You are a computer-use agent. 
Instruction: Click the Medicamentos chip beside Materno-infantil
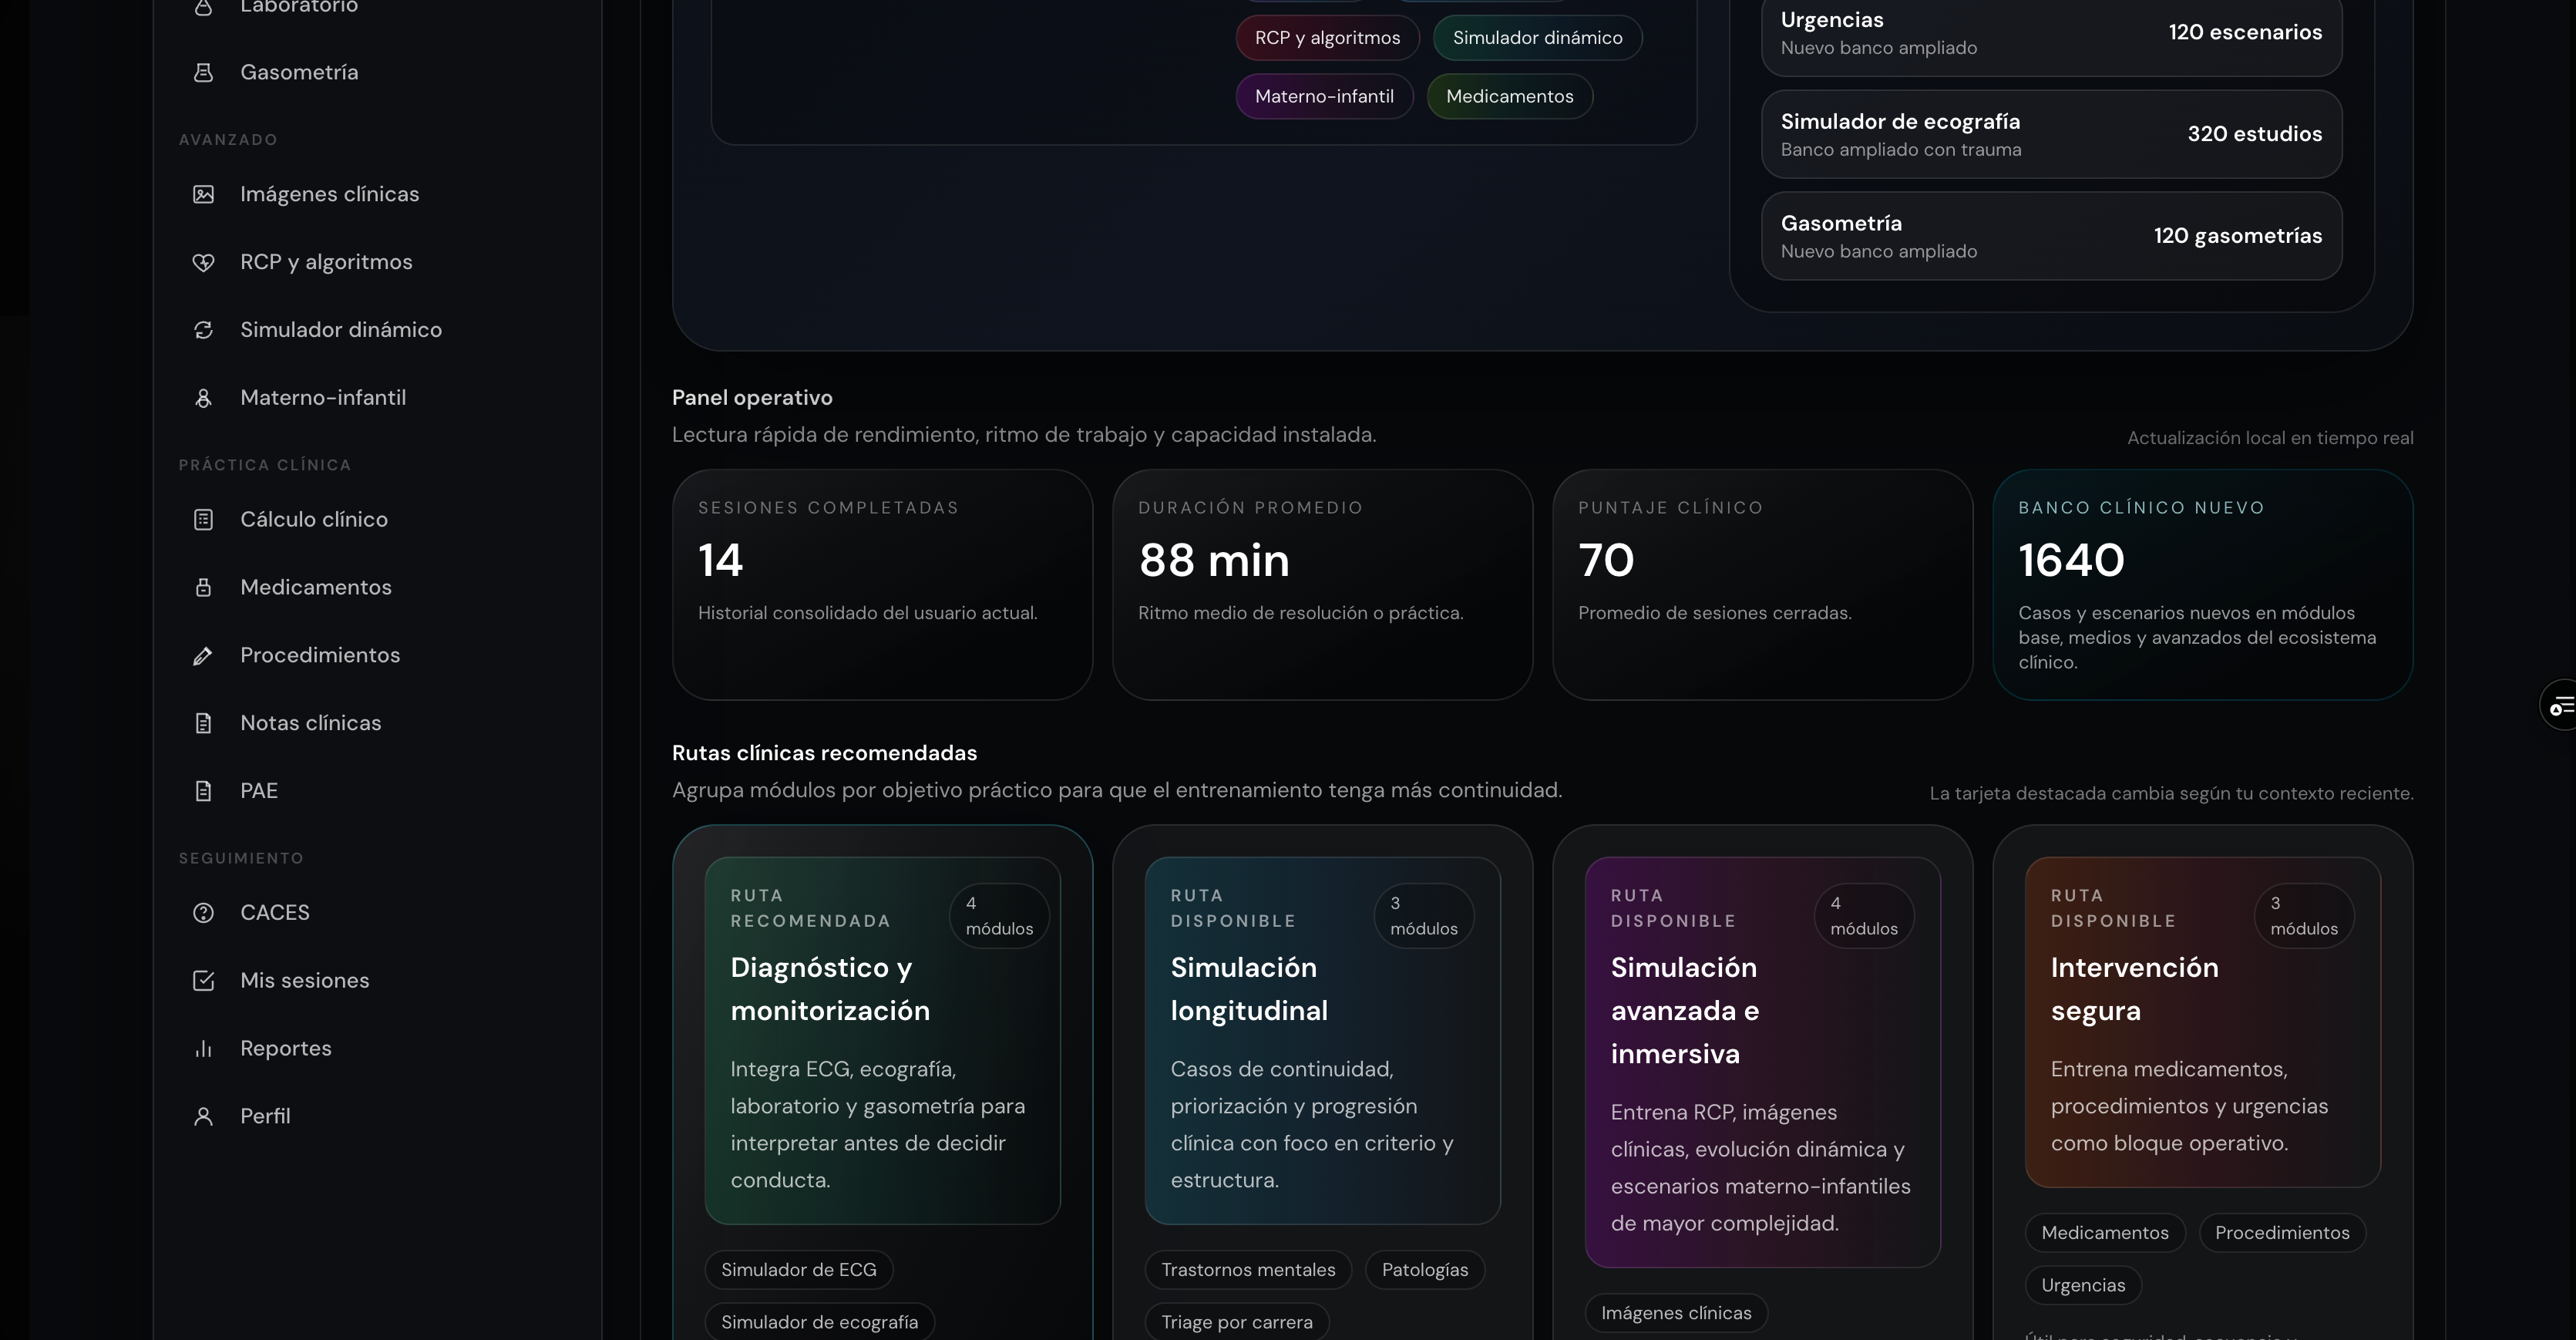[1510, 96]
